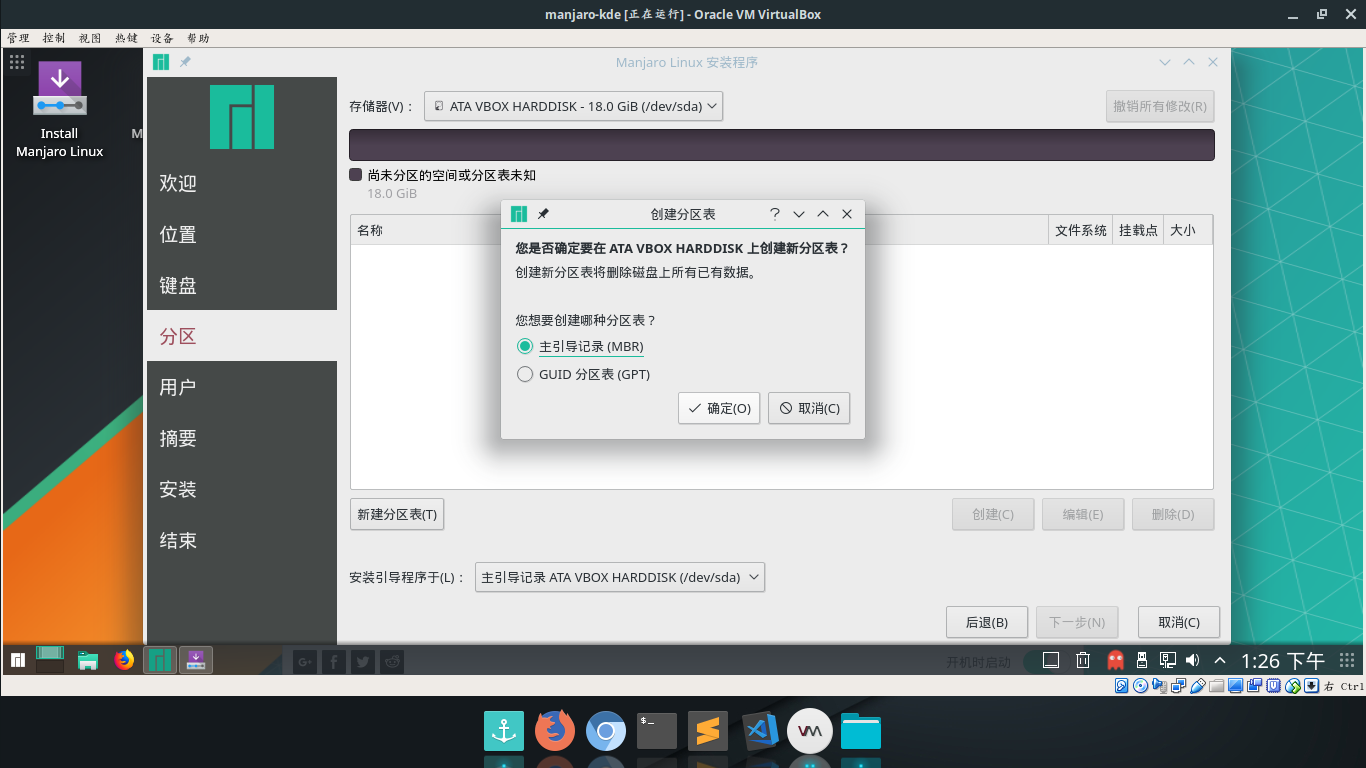Open the VirtualBox 热键 menu
The image size is (1366, 768).
pos(126,38)
